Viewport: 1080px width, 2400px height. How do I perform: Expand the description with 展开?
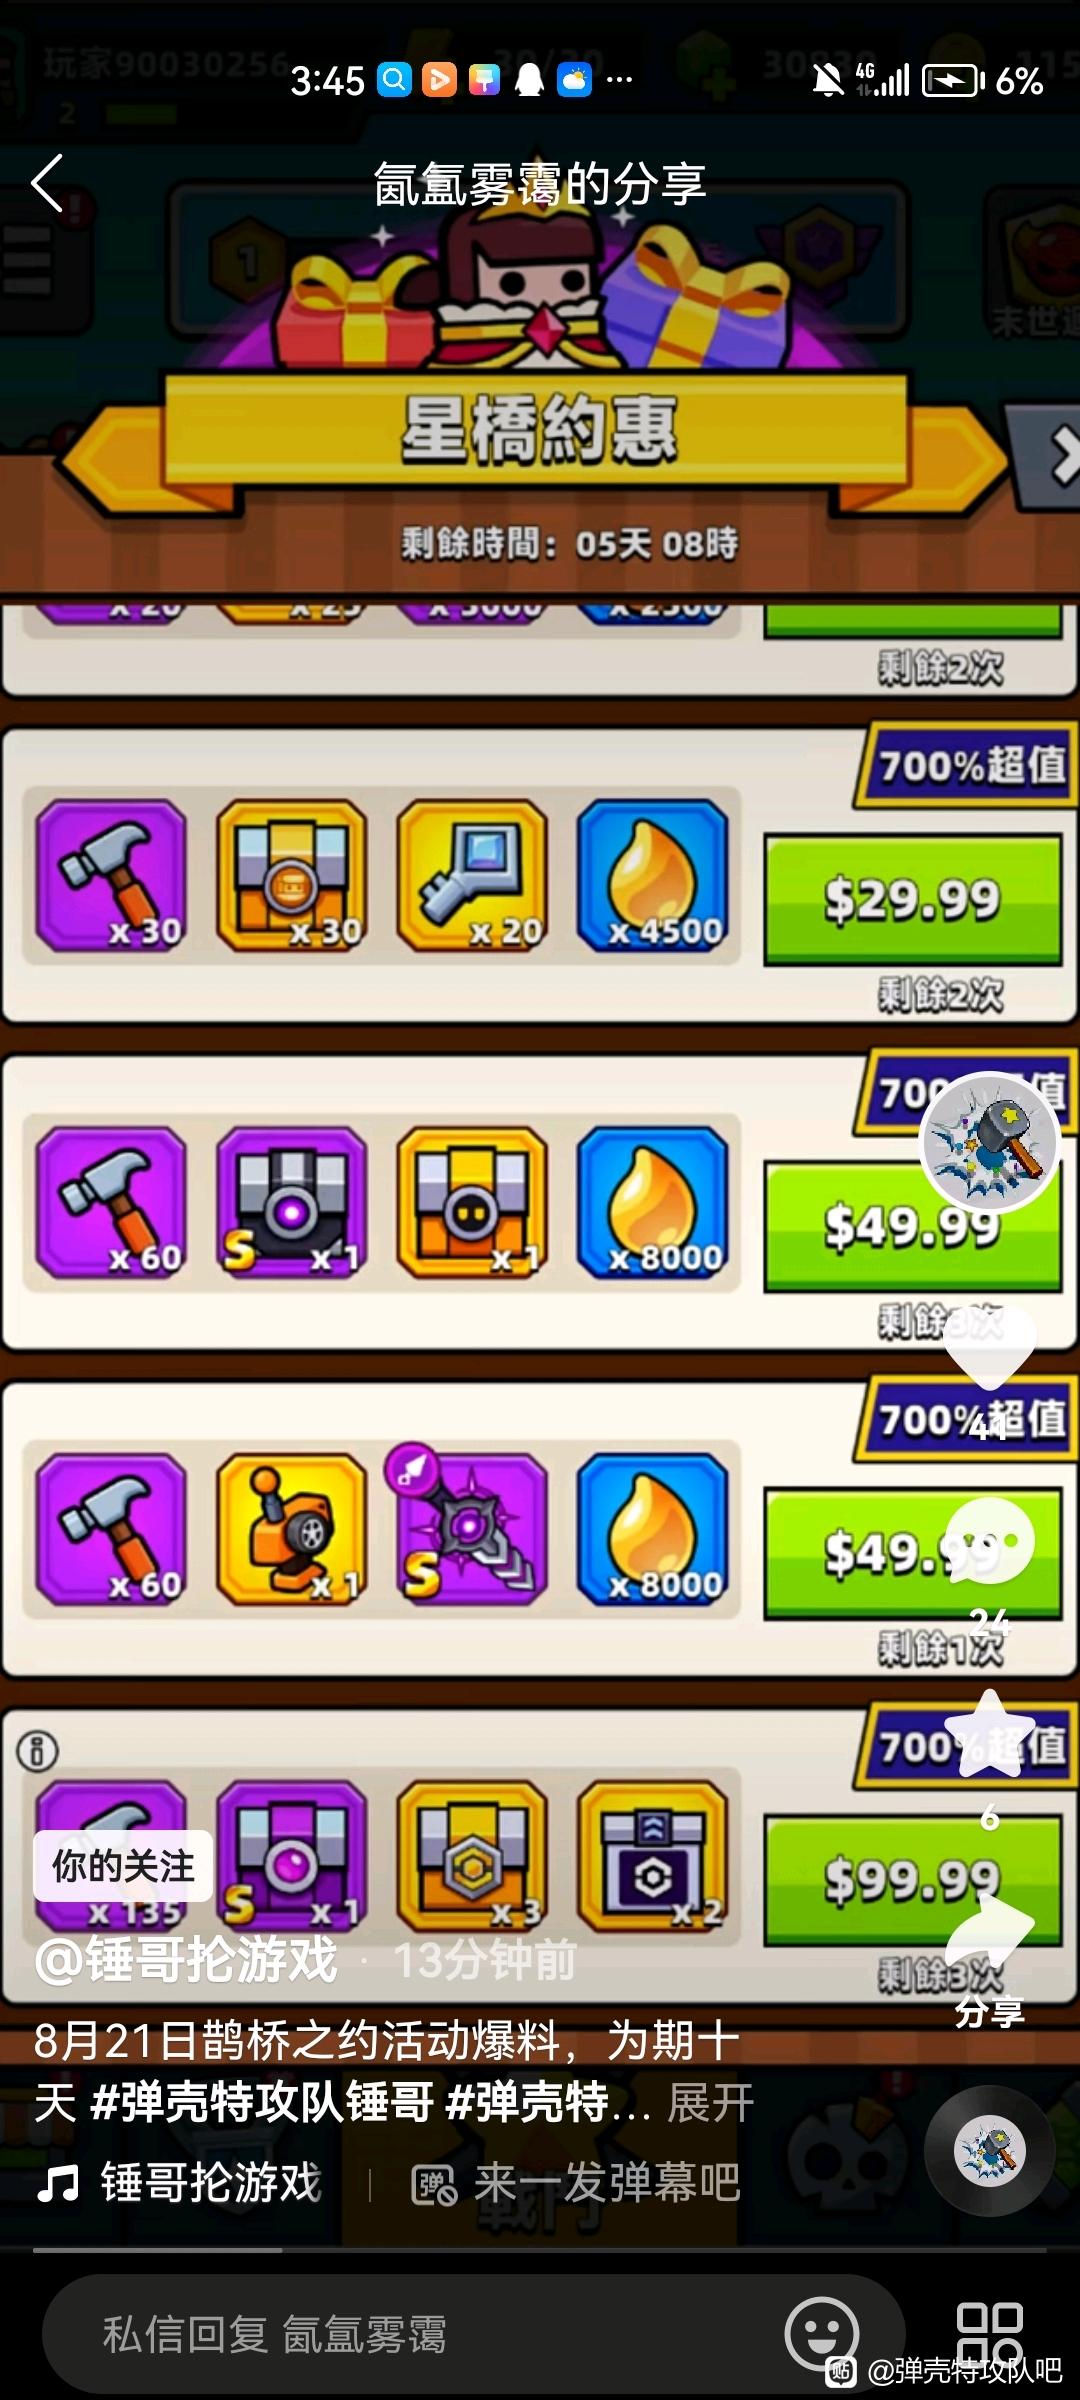[711, 2102]
